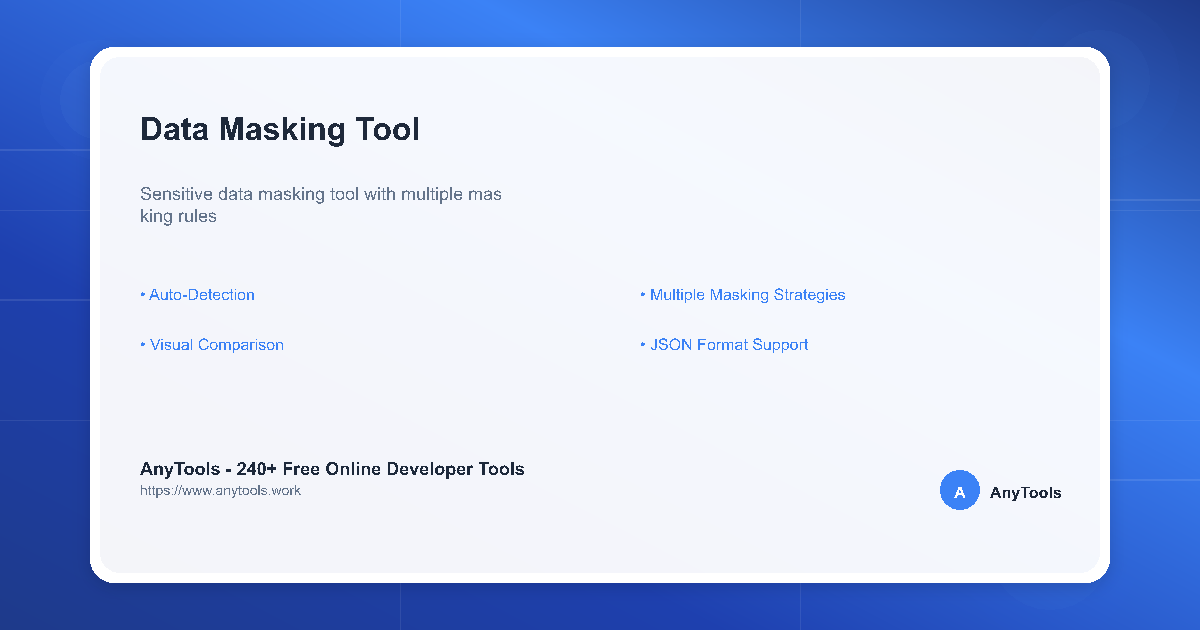Click the 'Data Masking Tool' heading
1200x630 pixels.
pos(280,129)
